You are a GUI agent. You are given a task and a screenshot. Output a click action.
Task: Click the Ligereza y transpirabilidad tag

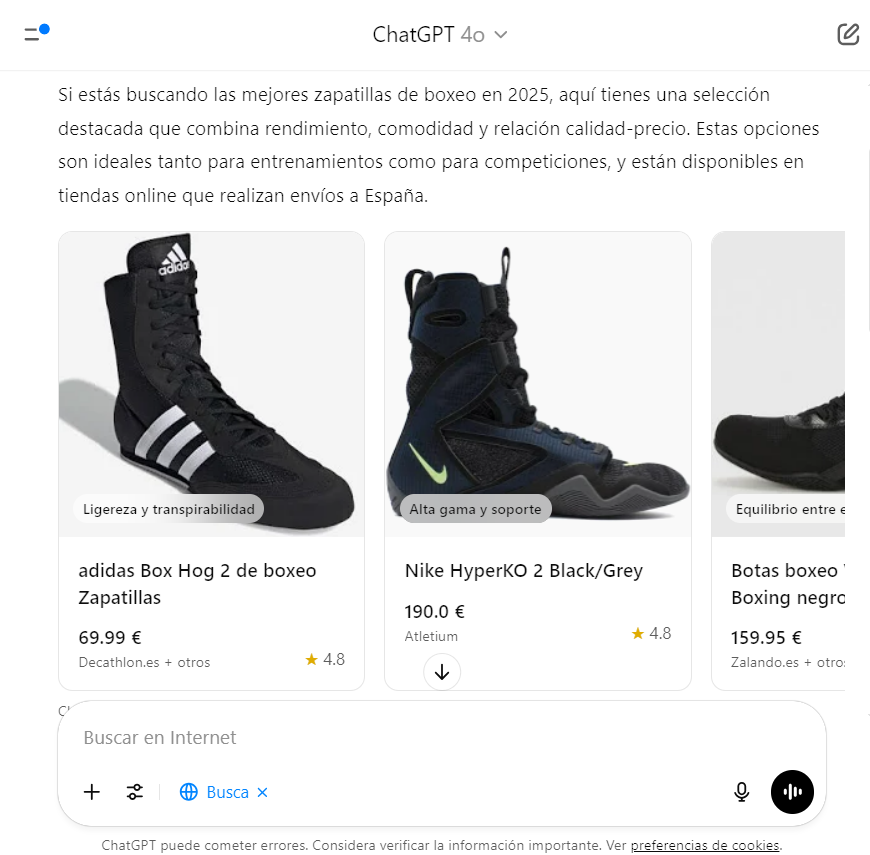coord(169,509)
